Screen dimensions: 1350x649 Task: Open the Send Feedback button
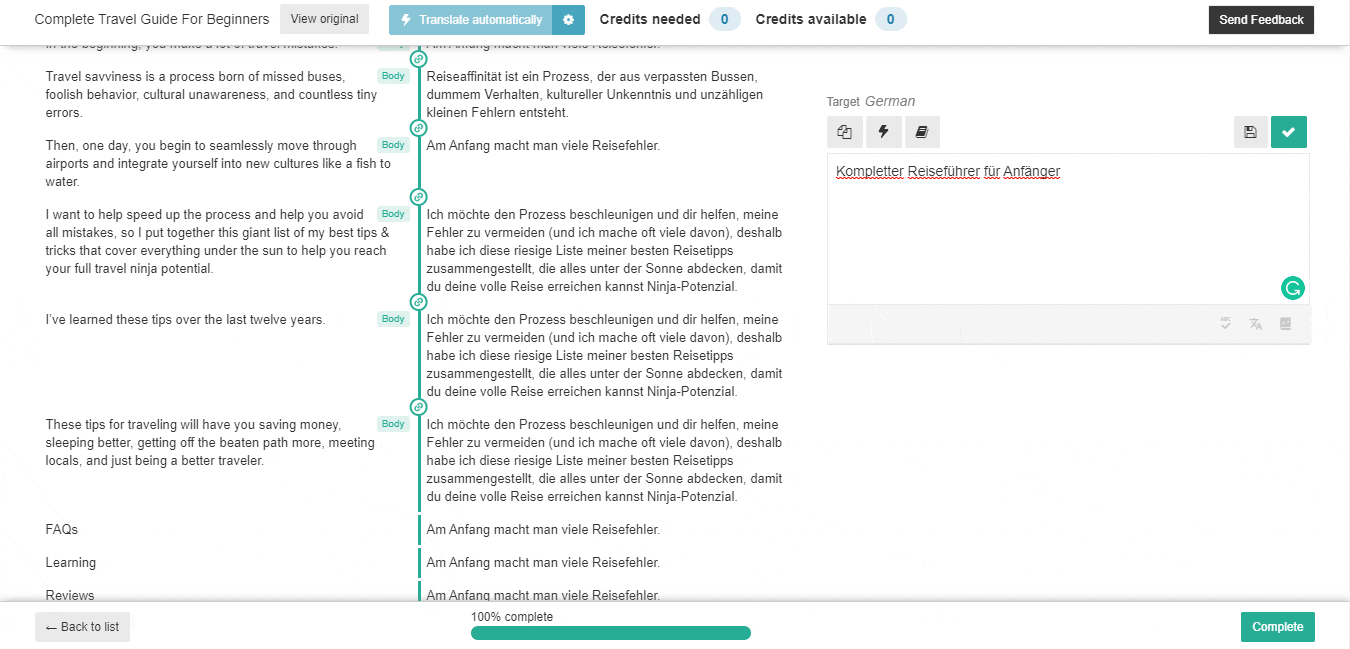(x=1261, y=20)
